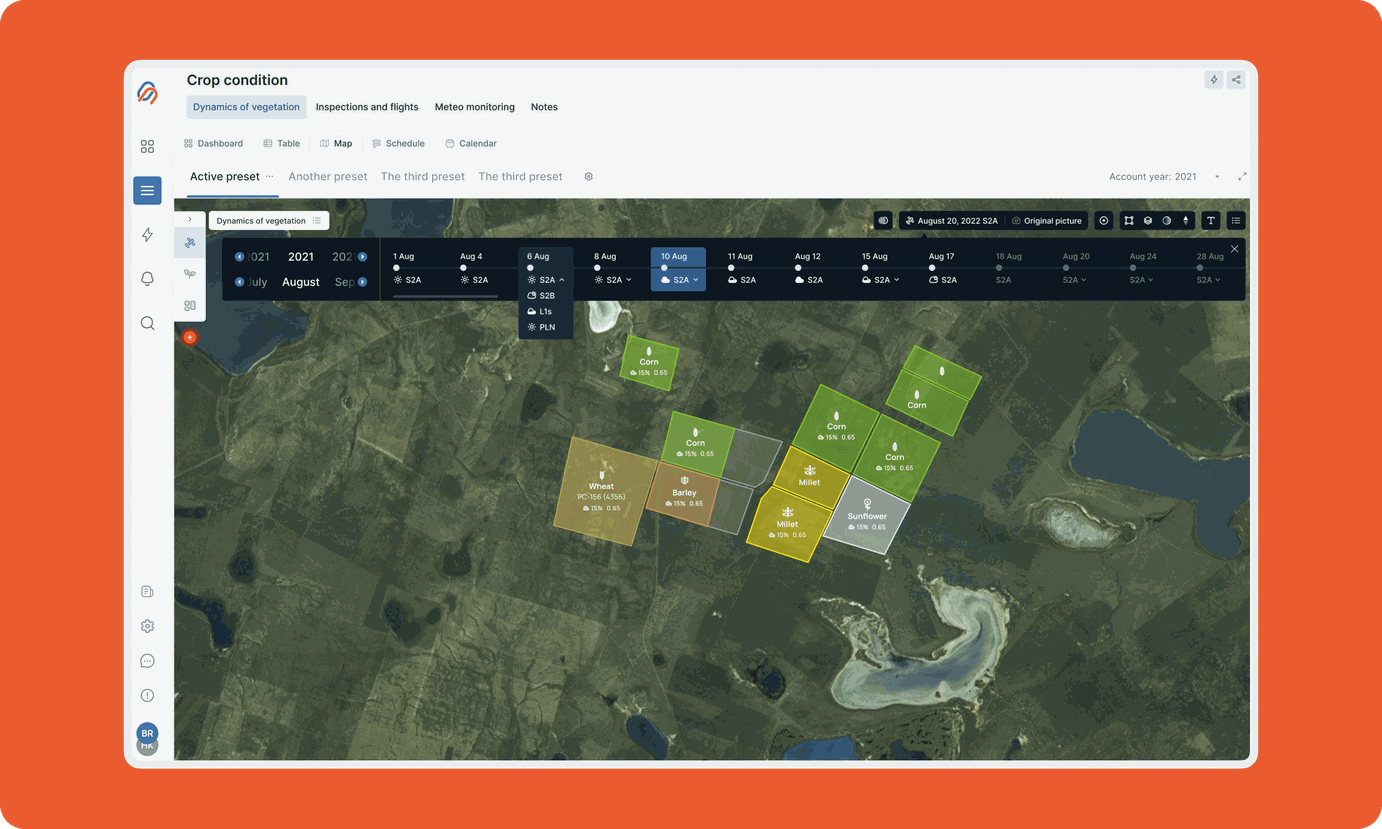Click the compass north arrow icon
Viewport: 1382px width, 829px height.
click(x=1186, y=220)
